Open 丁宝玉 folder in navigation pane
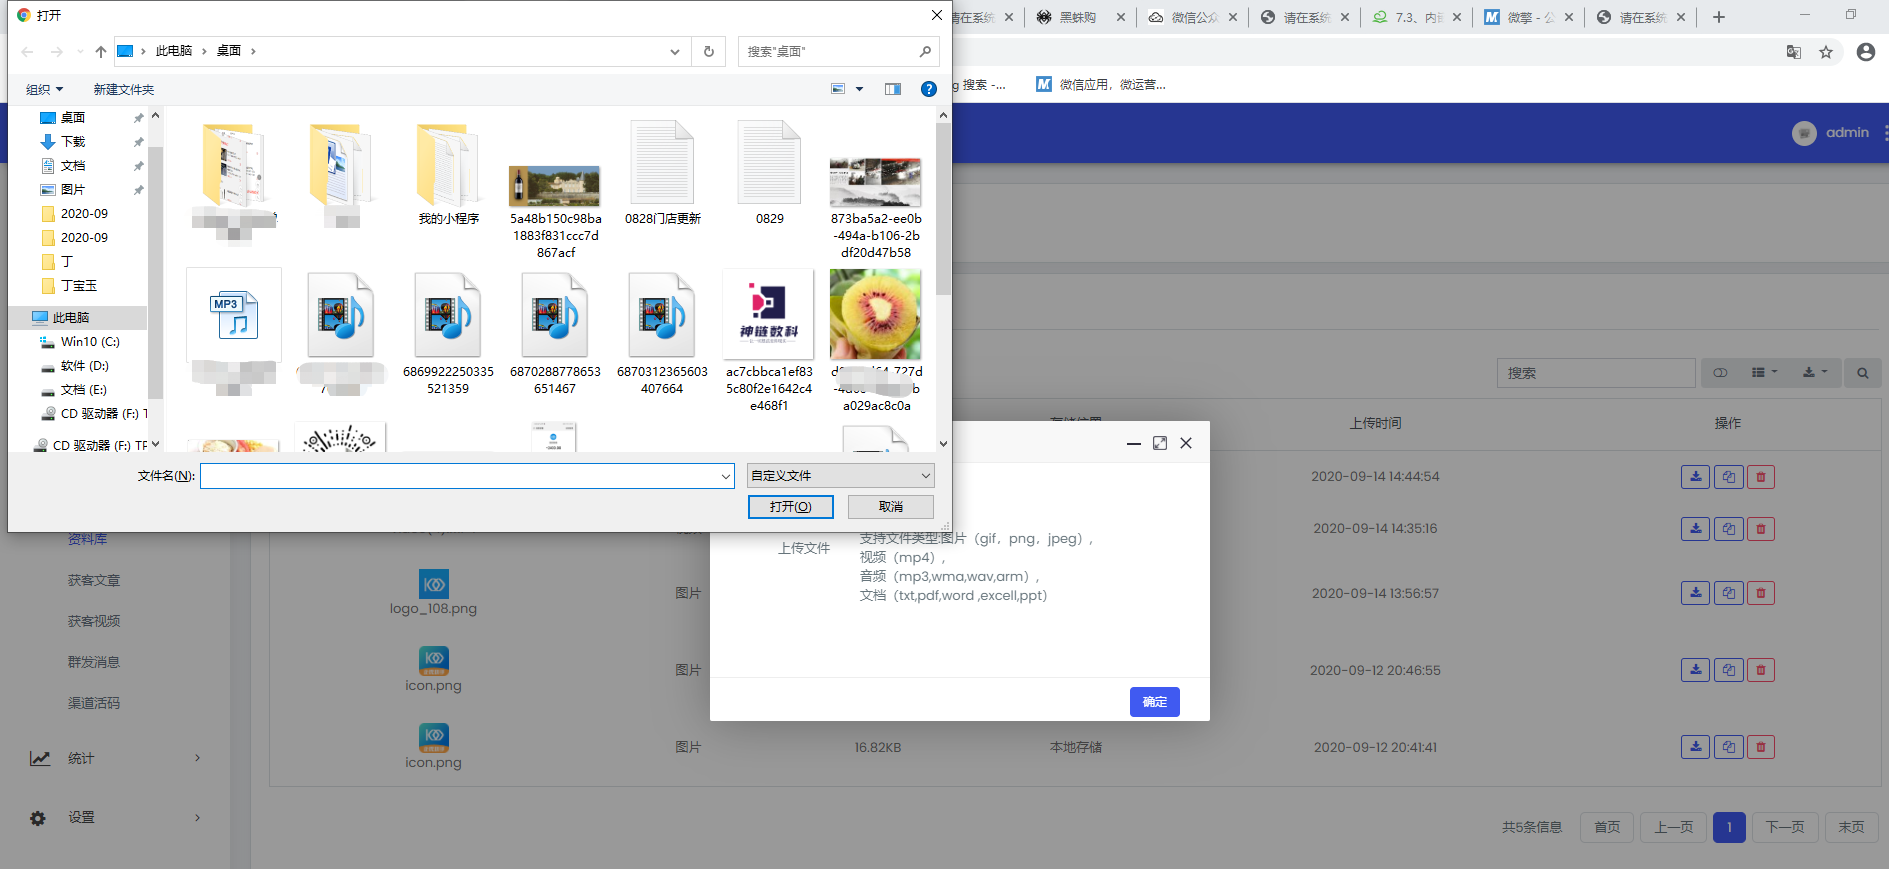Image resolution: width=1889 pixels, height=869 pixels. coord(78,286)
